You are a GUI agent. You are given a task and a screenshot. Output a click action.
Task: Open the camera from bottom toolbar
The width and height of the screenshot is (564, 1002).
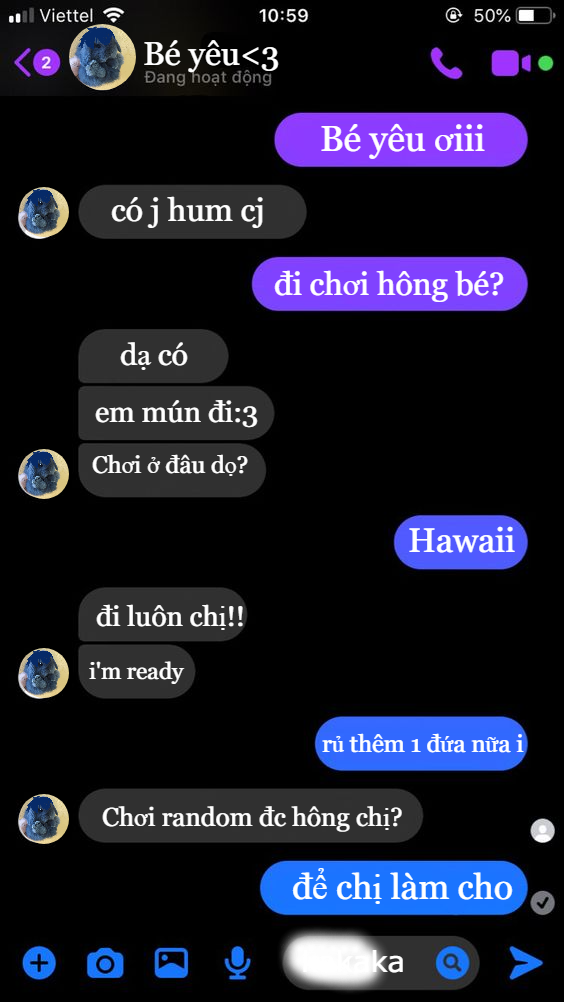tap(105, 962)
